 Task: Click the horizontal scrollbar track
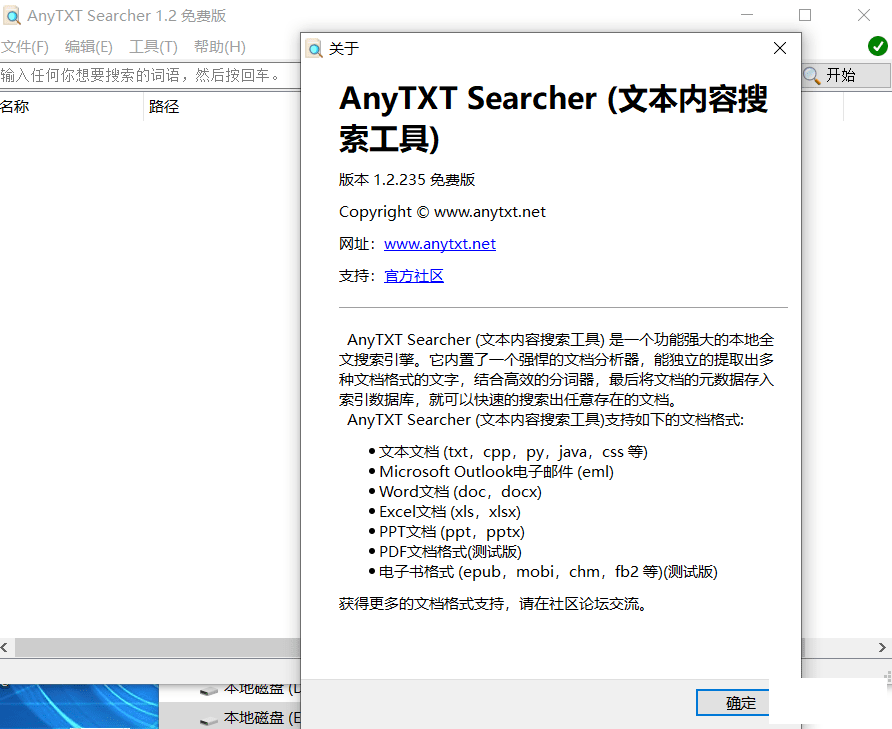coord(158,647)
